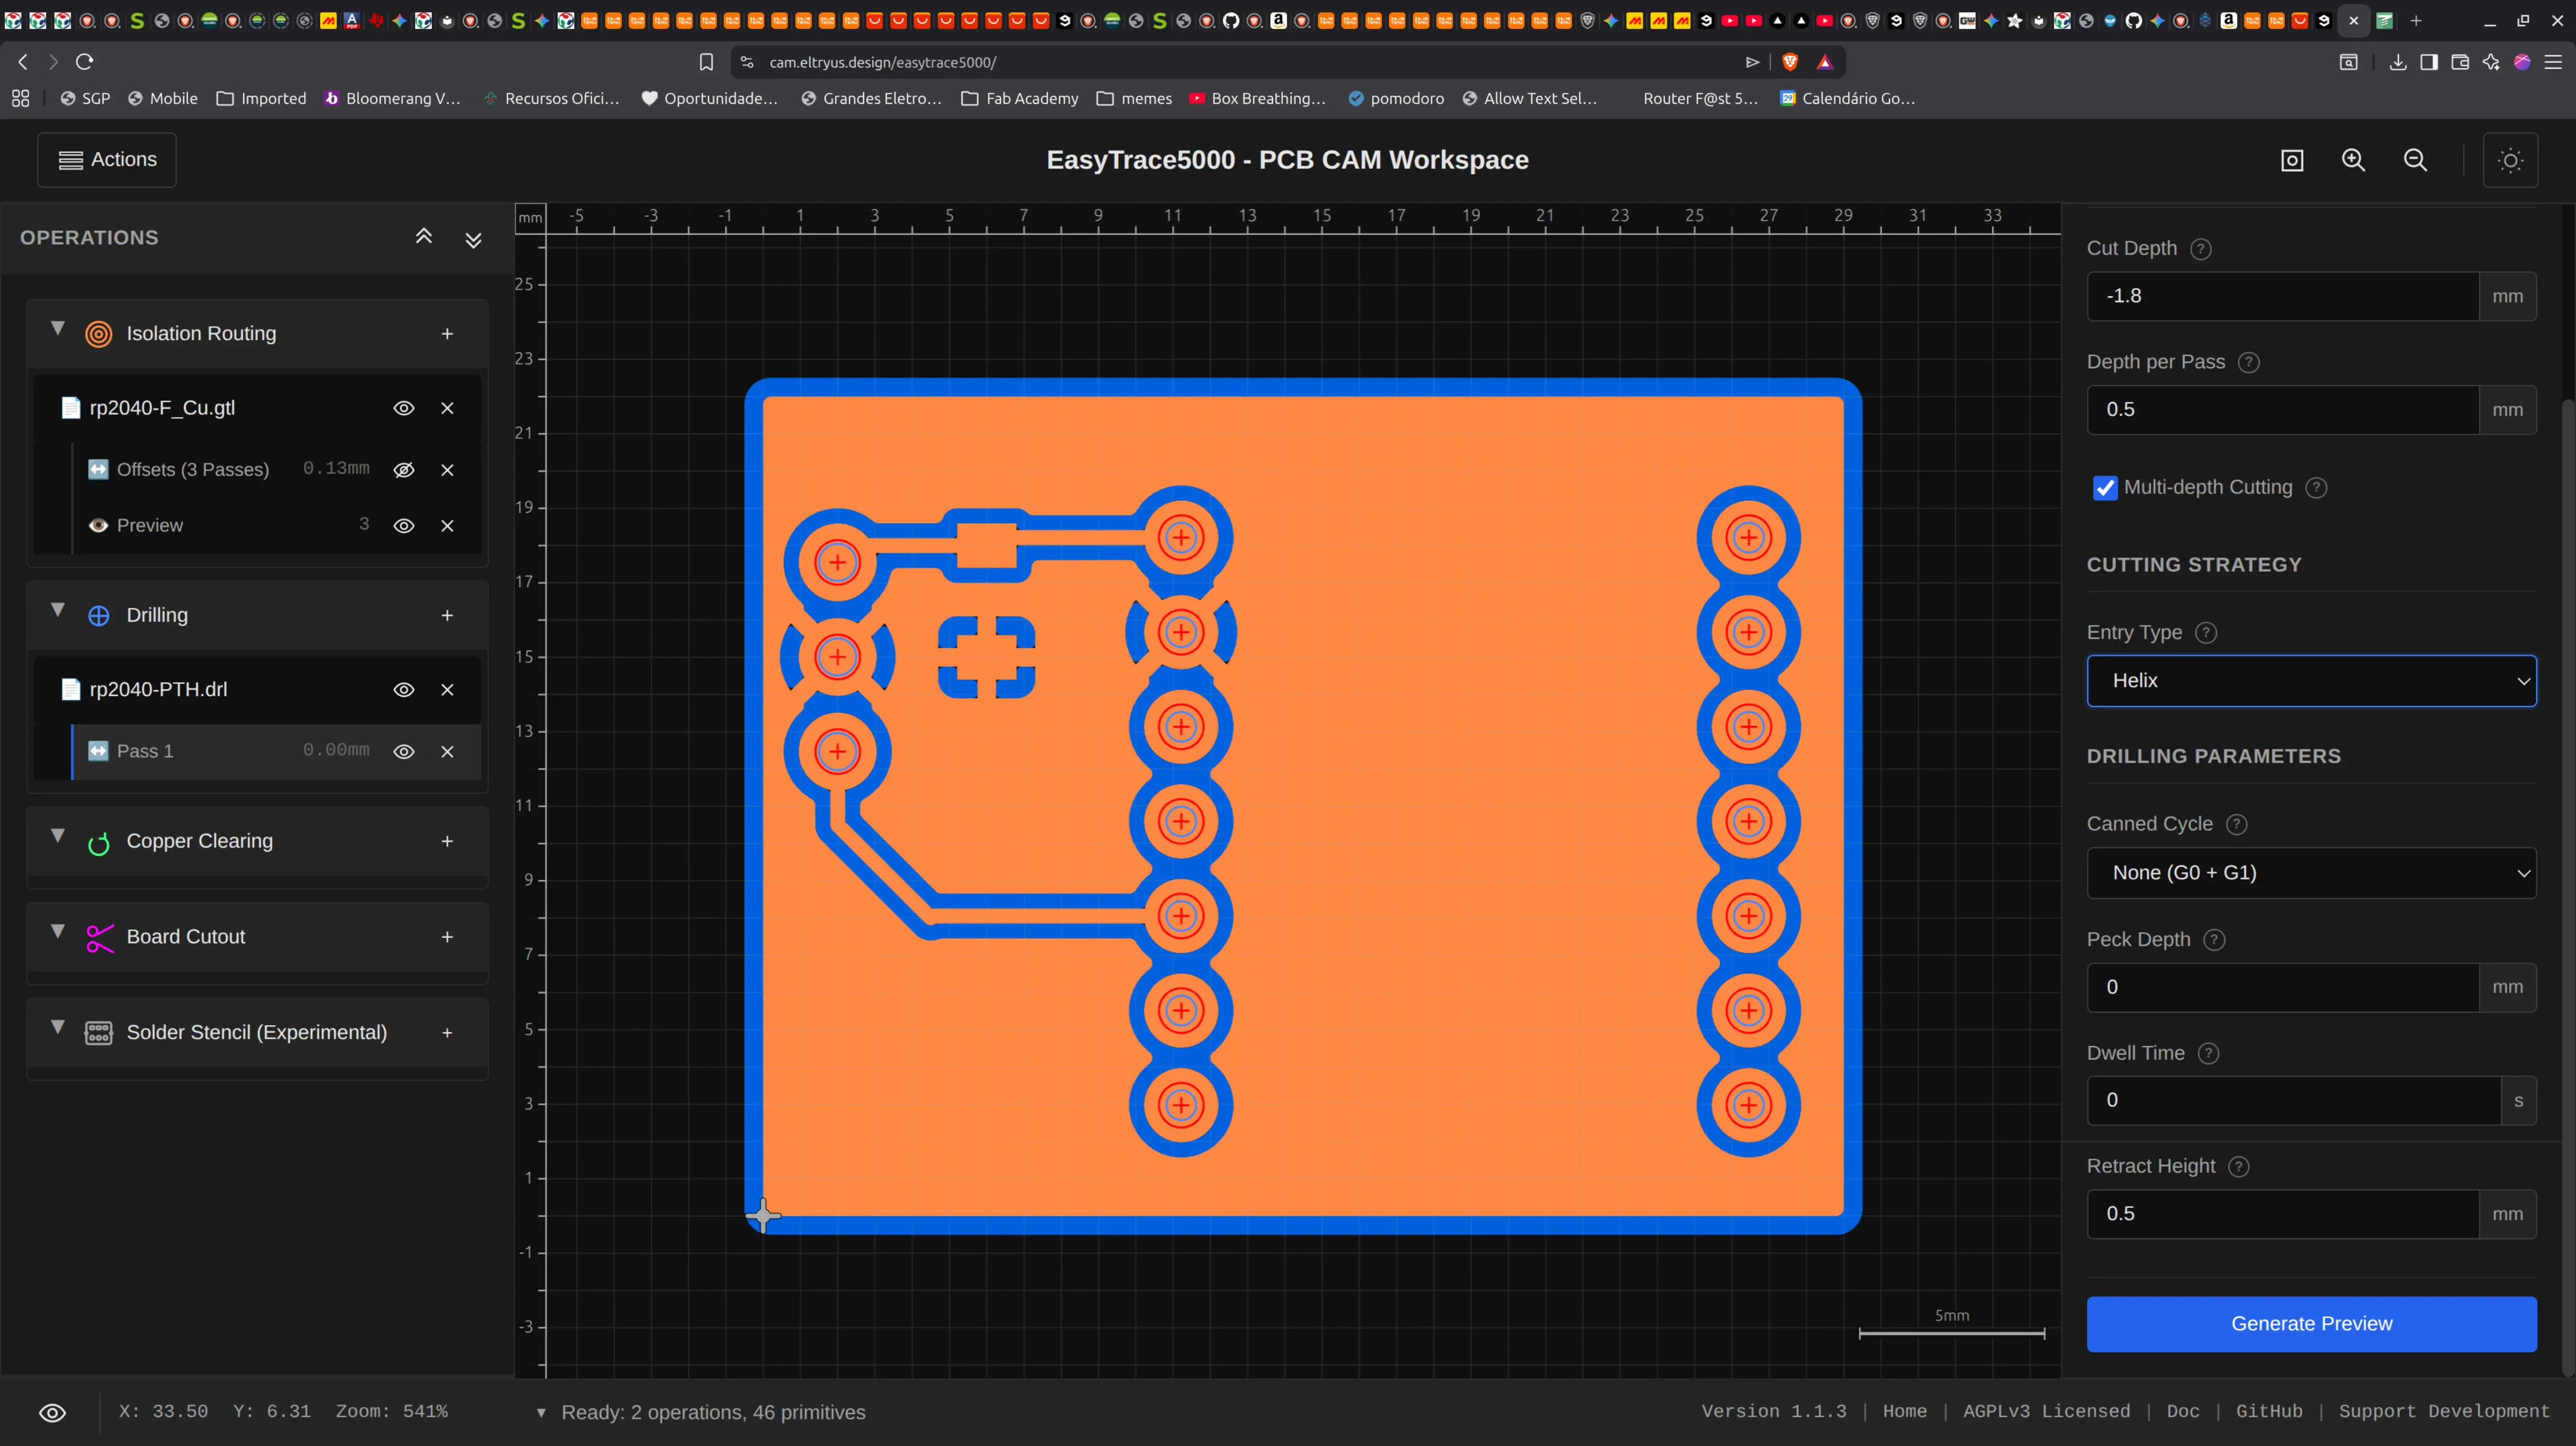Screen dimensions: 2576x1446
Task: Click the Peck Depth input field
Action: [2282, 987]
